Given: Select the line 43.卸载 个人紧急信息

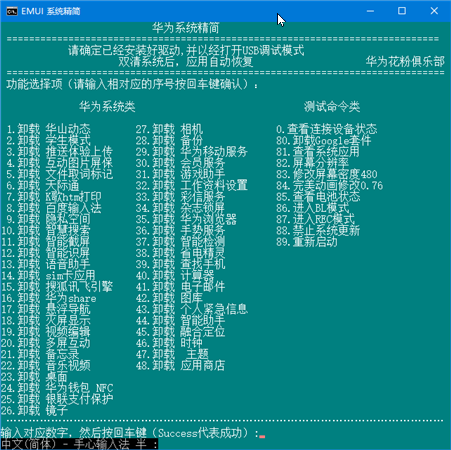Looking at the screenshot, I should 192,309.
